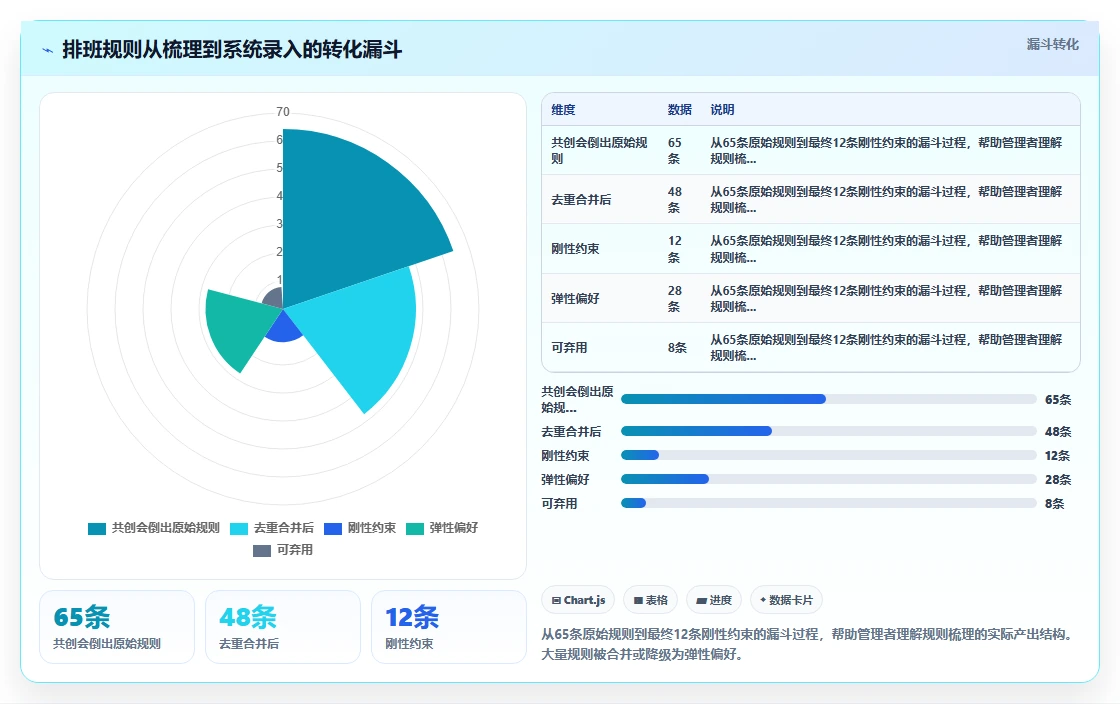Screen dimensions: 1120x704
Task: Click the 28条 value in table
Action: [675, 298]
